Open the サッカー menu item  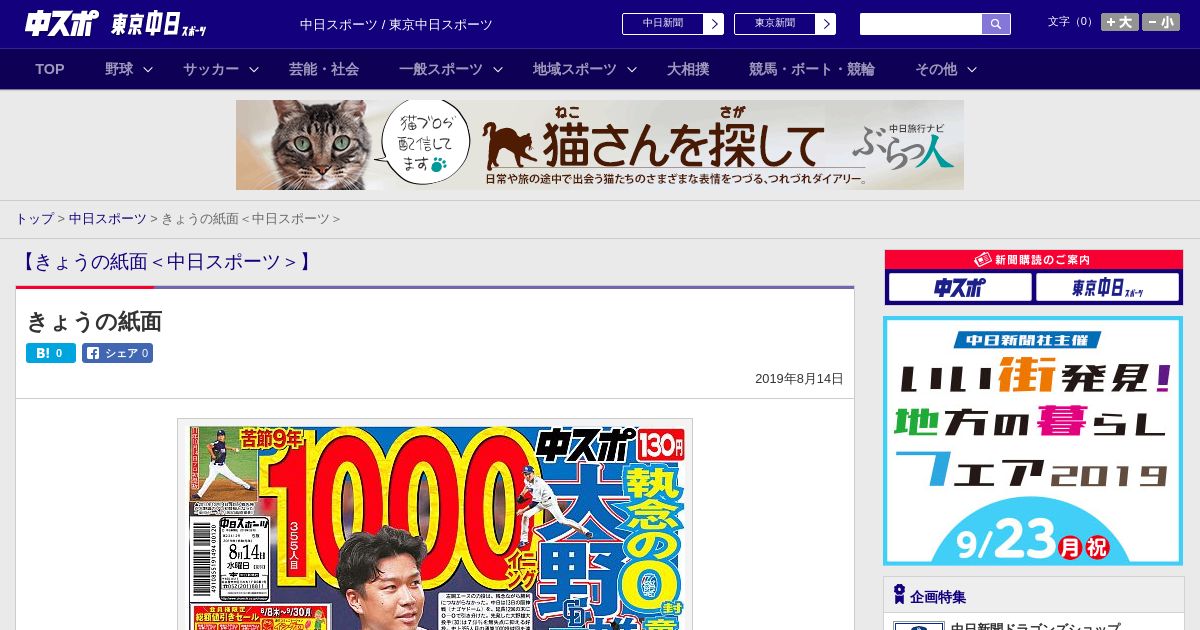211,69
